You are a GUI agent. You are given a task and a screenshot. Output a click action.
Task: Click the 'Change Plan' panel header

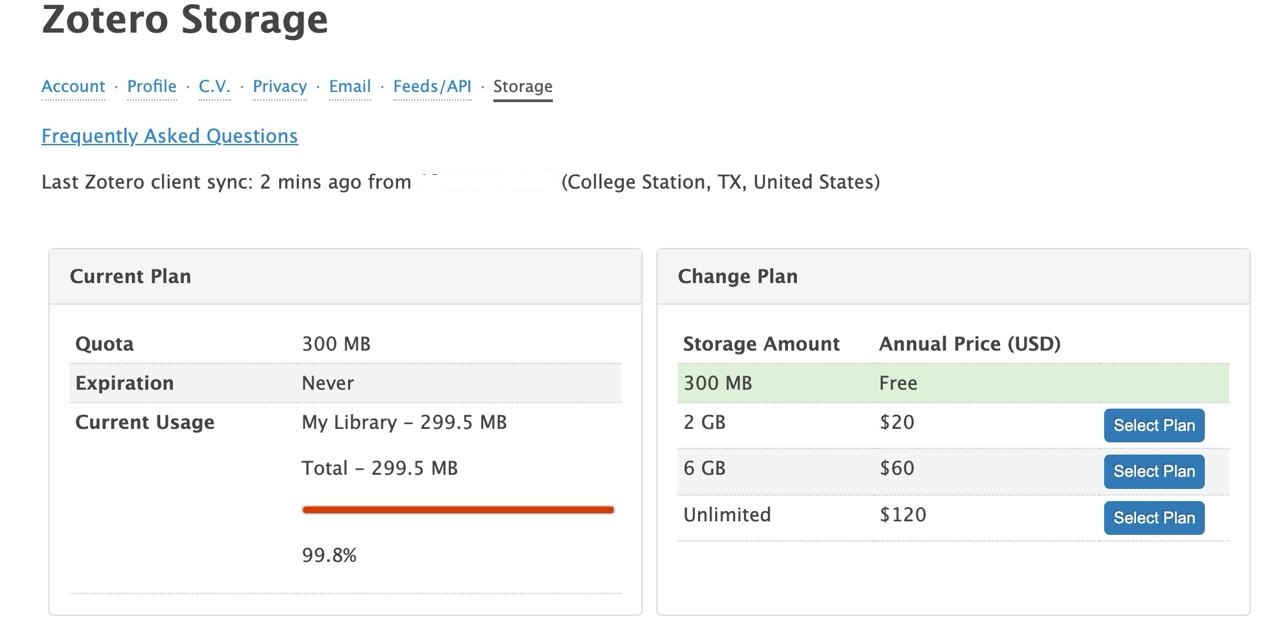[953, 276]
